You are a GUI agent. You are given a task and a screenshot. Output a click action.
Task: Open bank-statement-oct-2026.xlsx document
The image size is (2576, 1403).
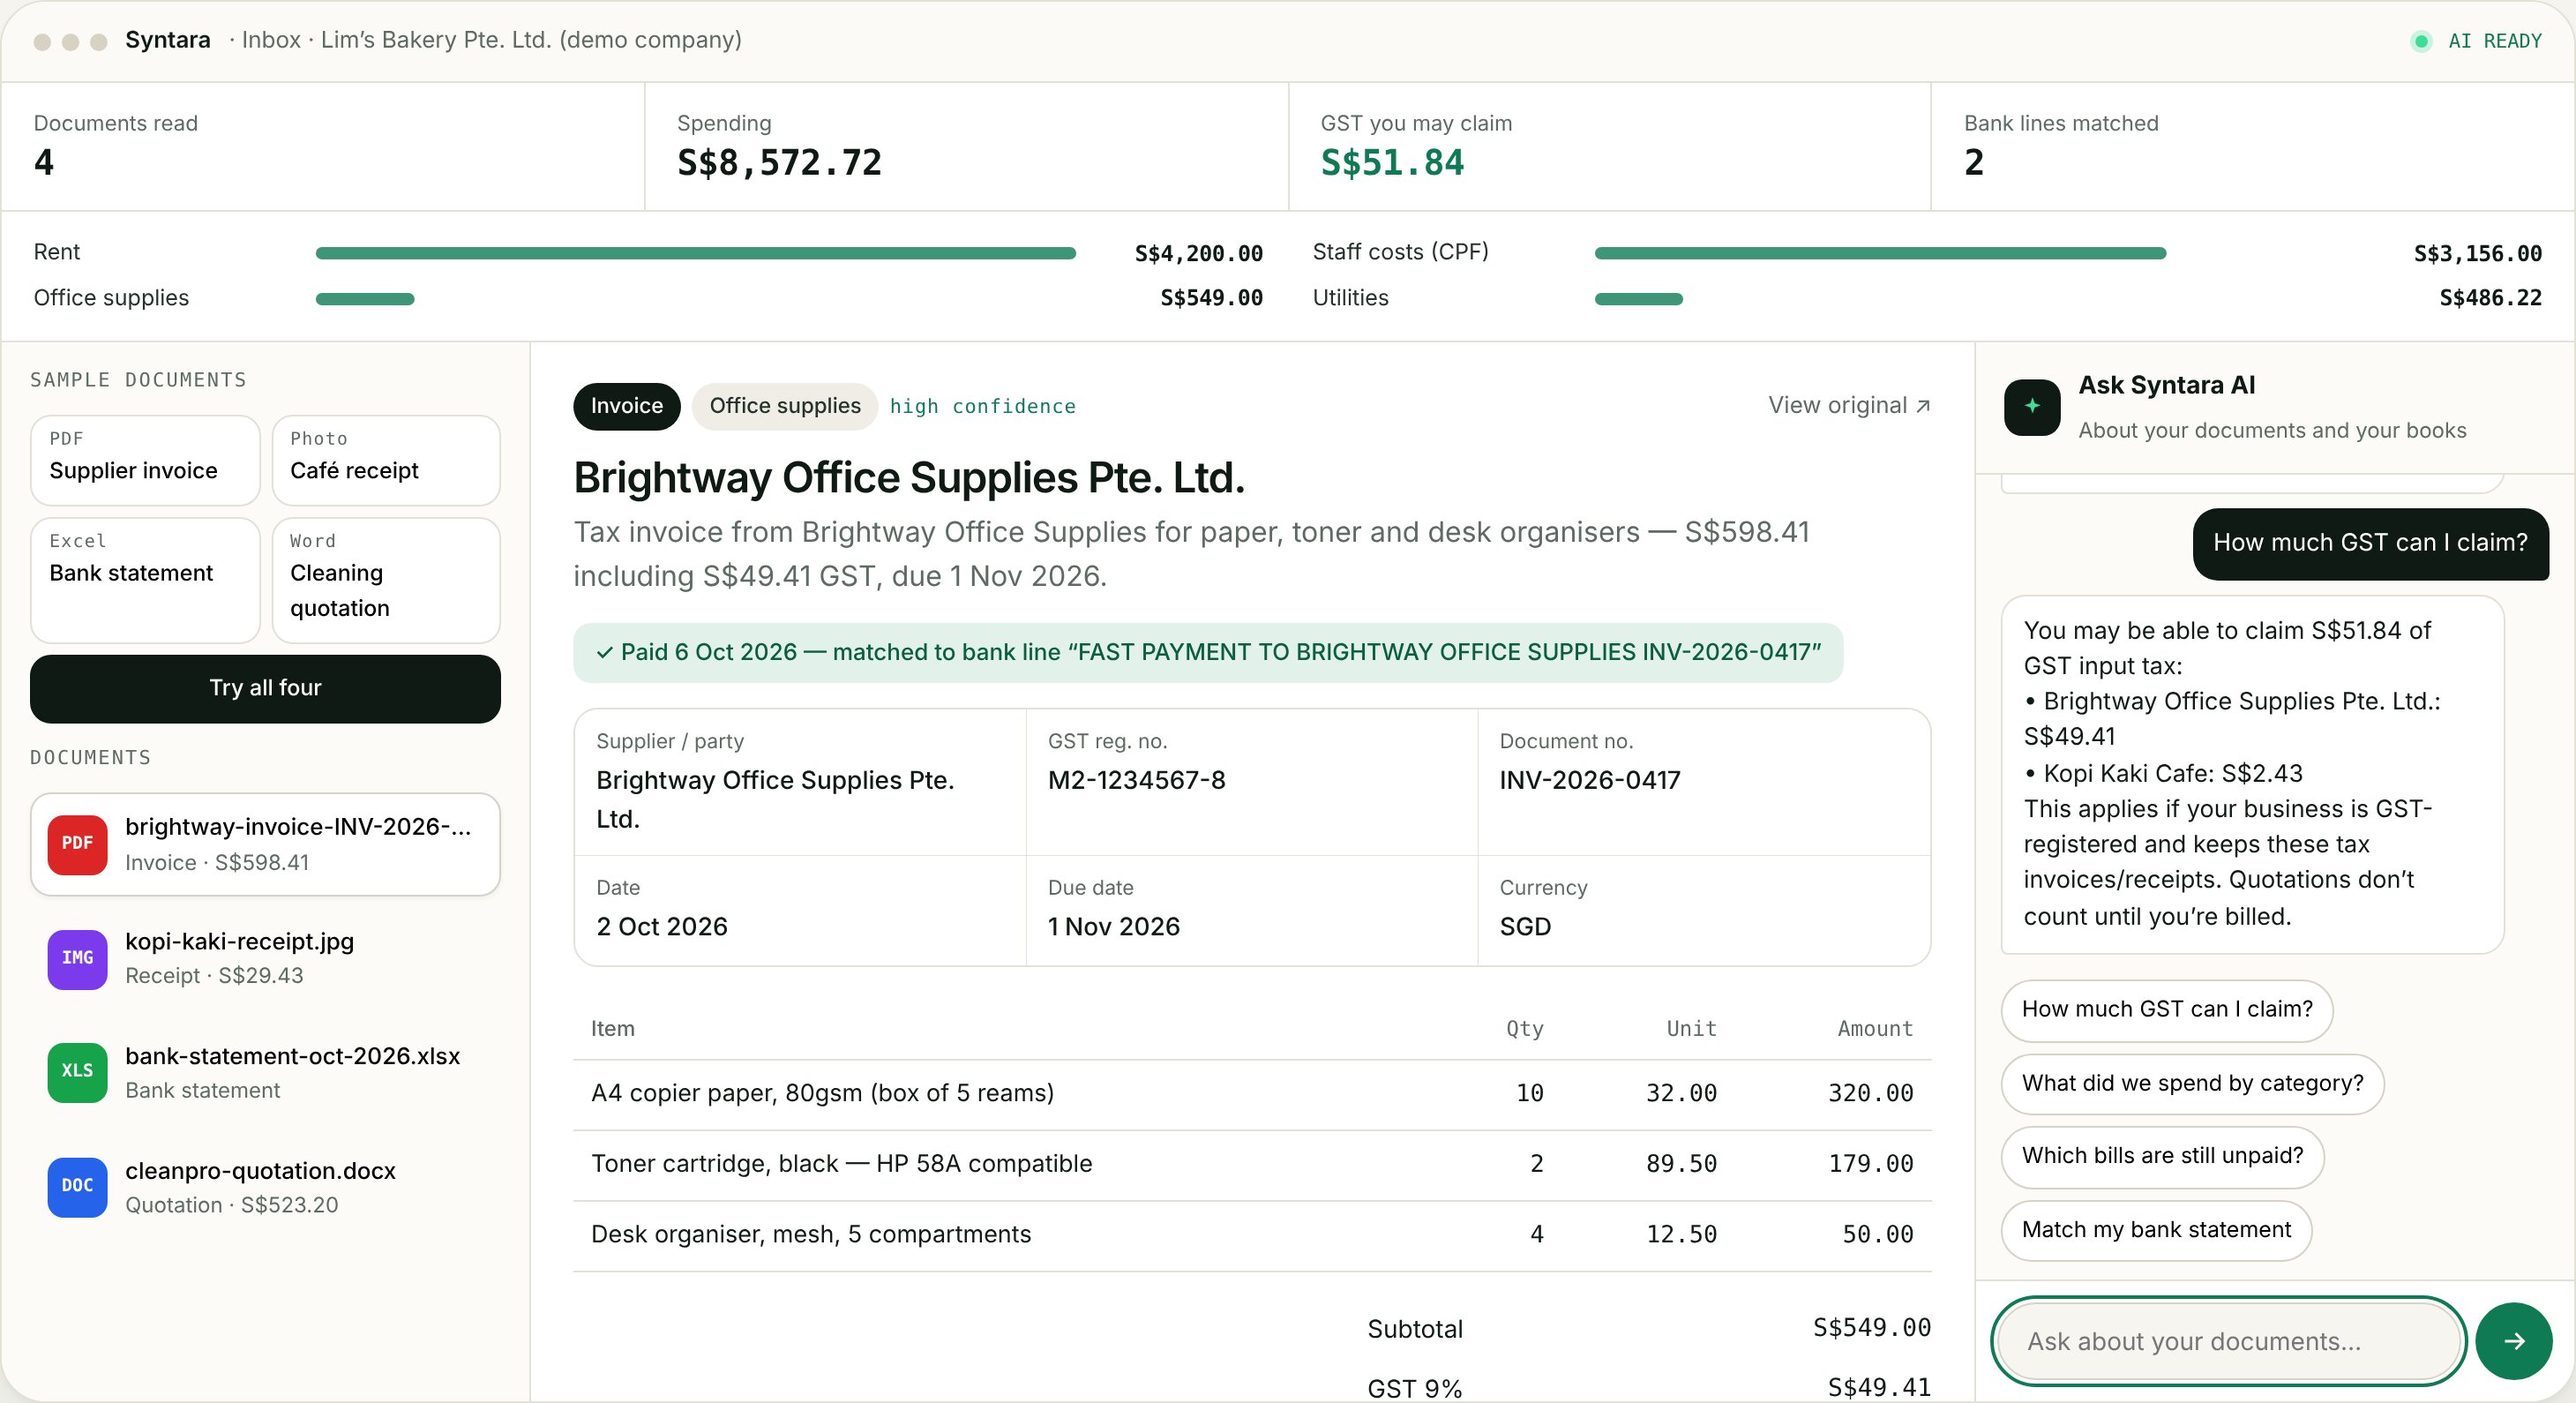(x=265, y=1072)
